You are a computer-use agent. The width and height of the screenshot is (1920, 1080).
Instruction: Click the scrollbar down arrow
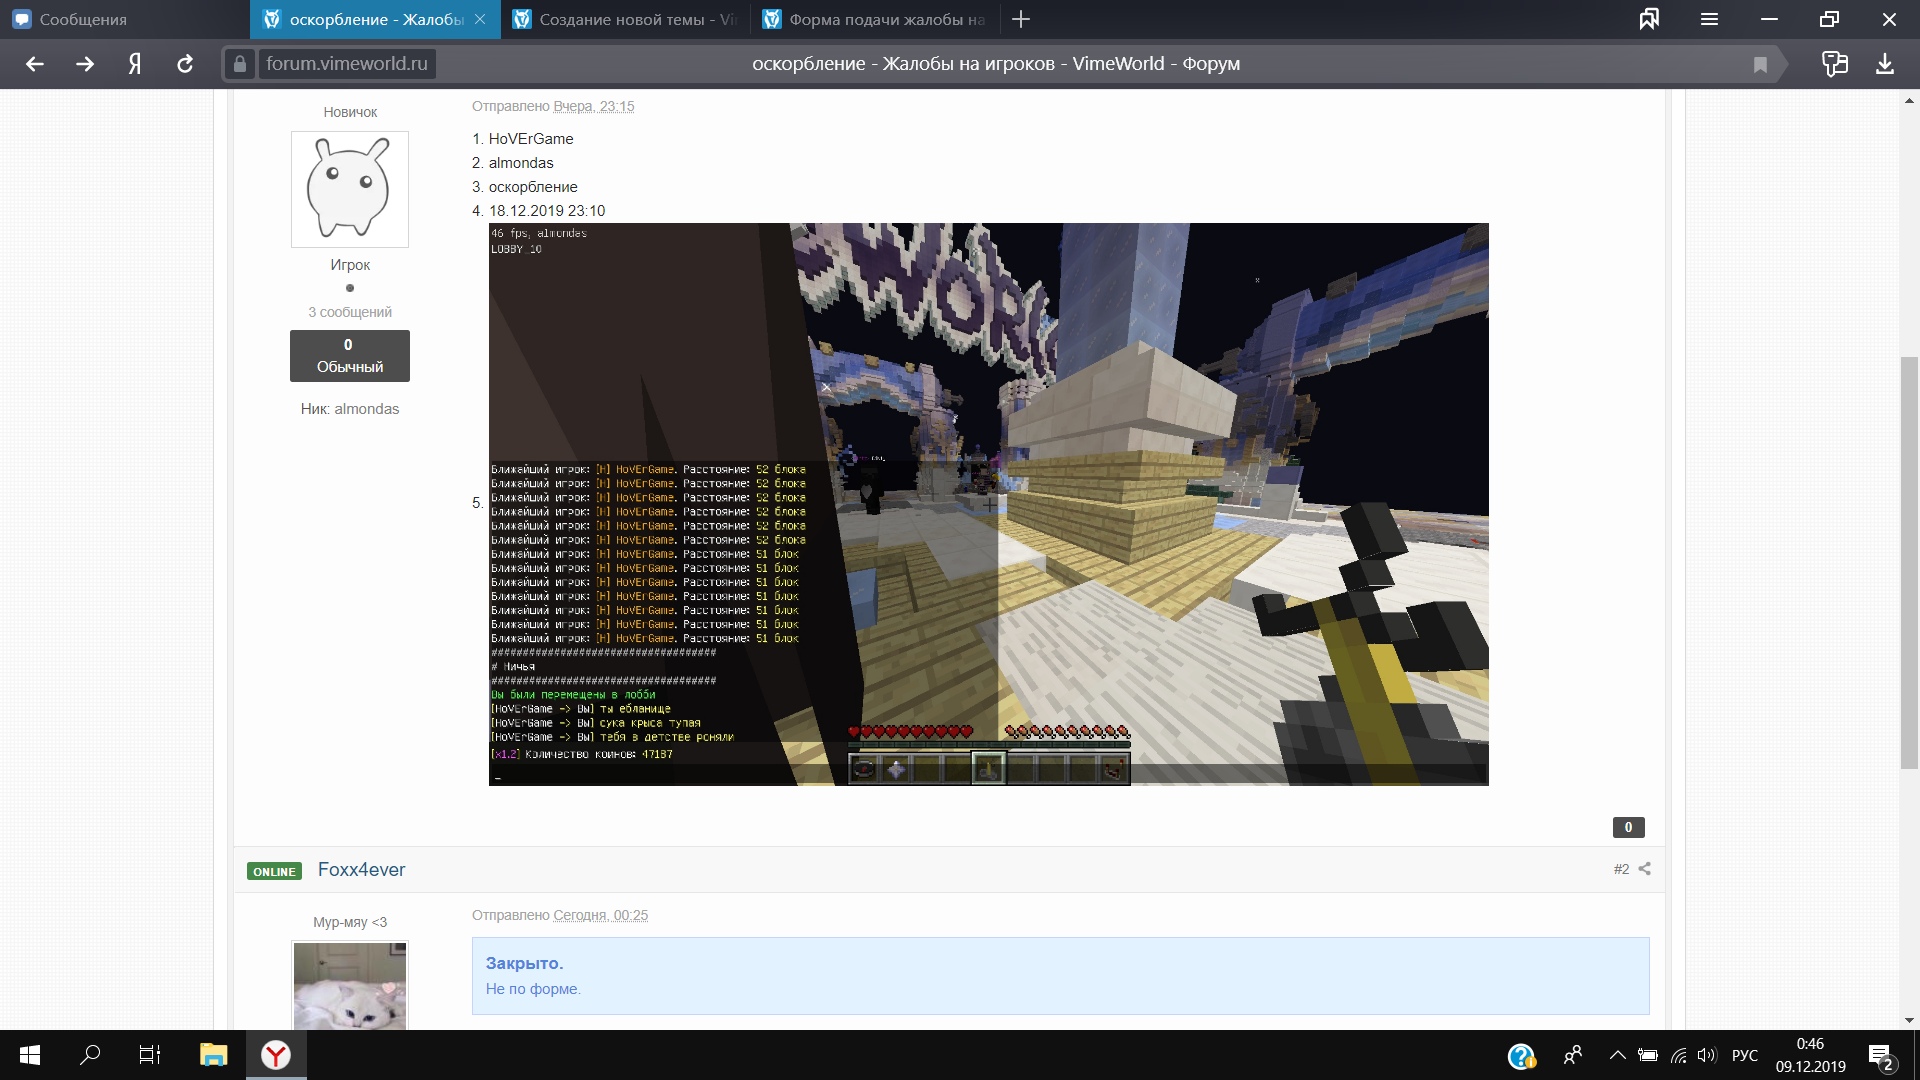pyautogui.click(x=1910, y=1020)
